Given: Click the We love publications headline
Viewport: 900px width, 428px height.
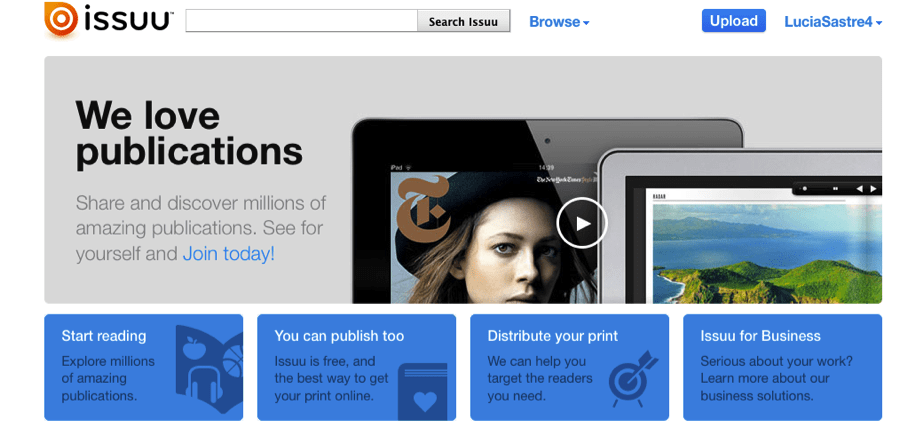Looking at the screenshot, I should 189,133.
